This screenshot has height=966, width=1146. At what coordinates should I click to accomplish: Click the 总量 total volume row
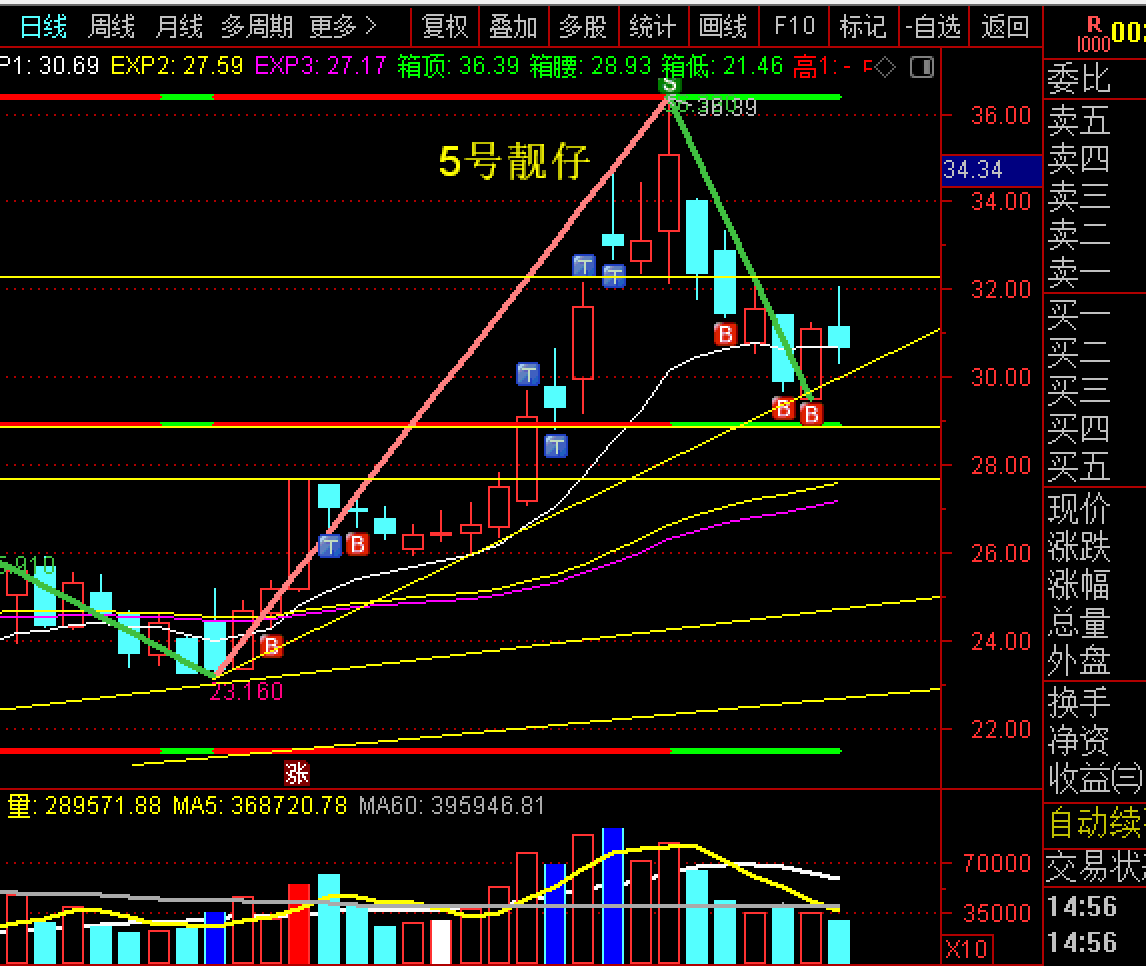pos(1094,623)
